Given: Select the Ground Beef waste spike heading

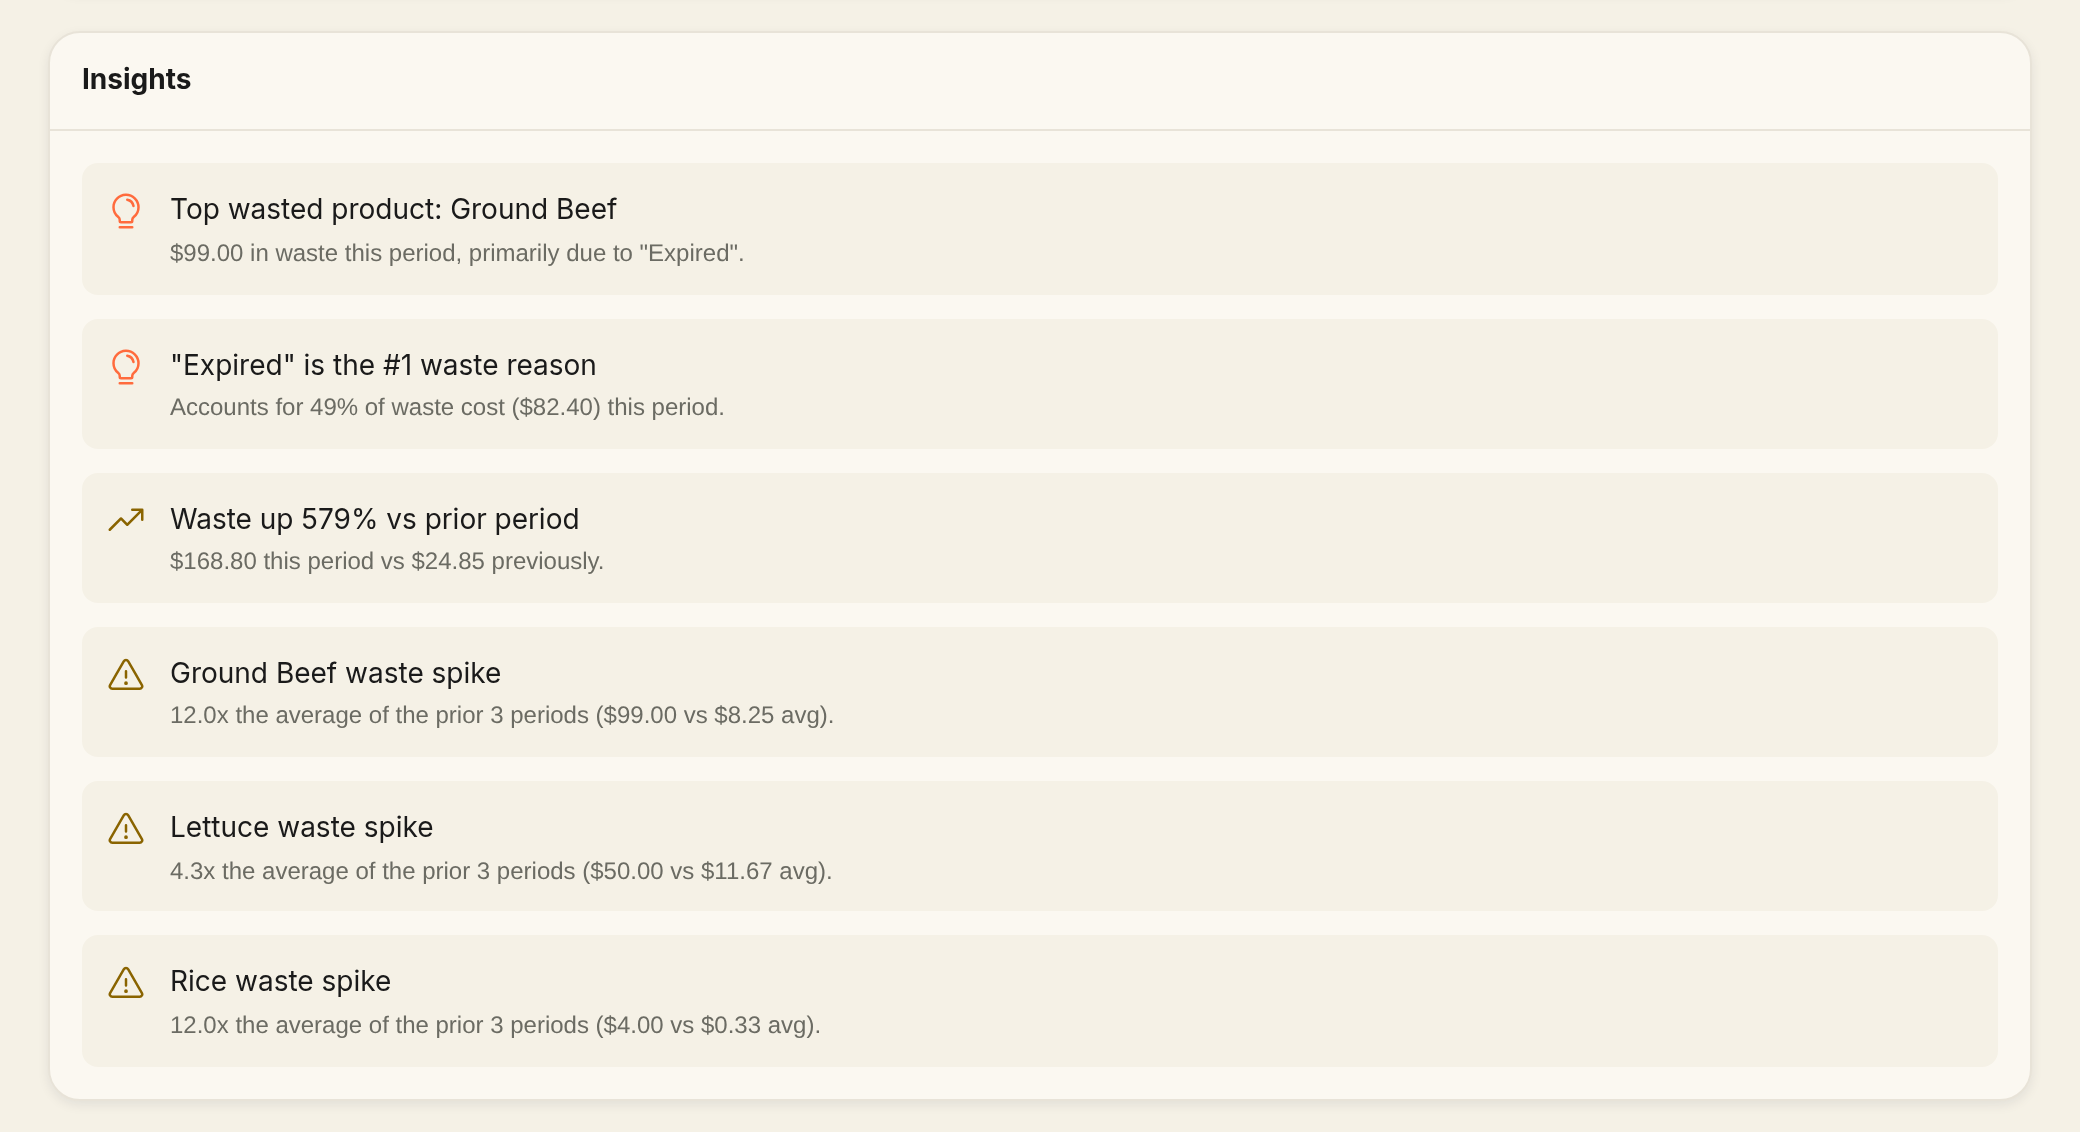Looking at the screenshot, I should [335, 673].
